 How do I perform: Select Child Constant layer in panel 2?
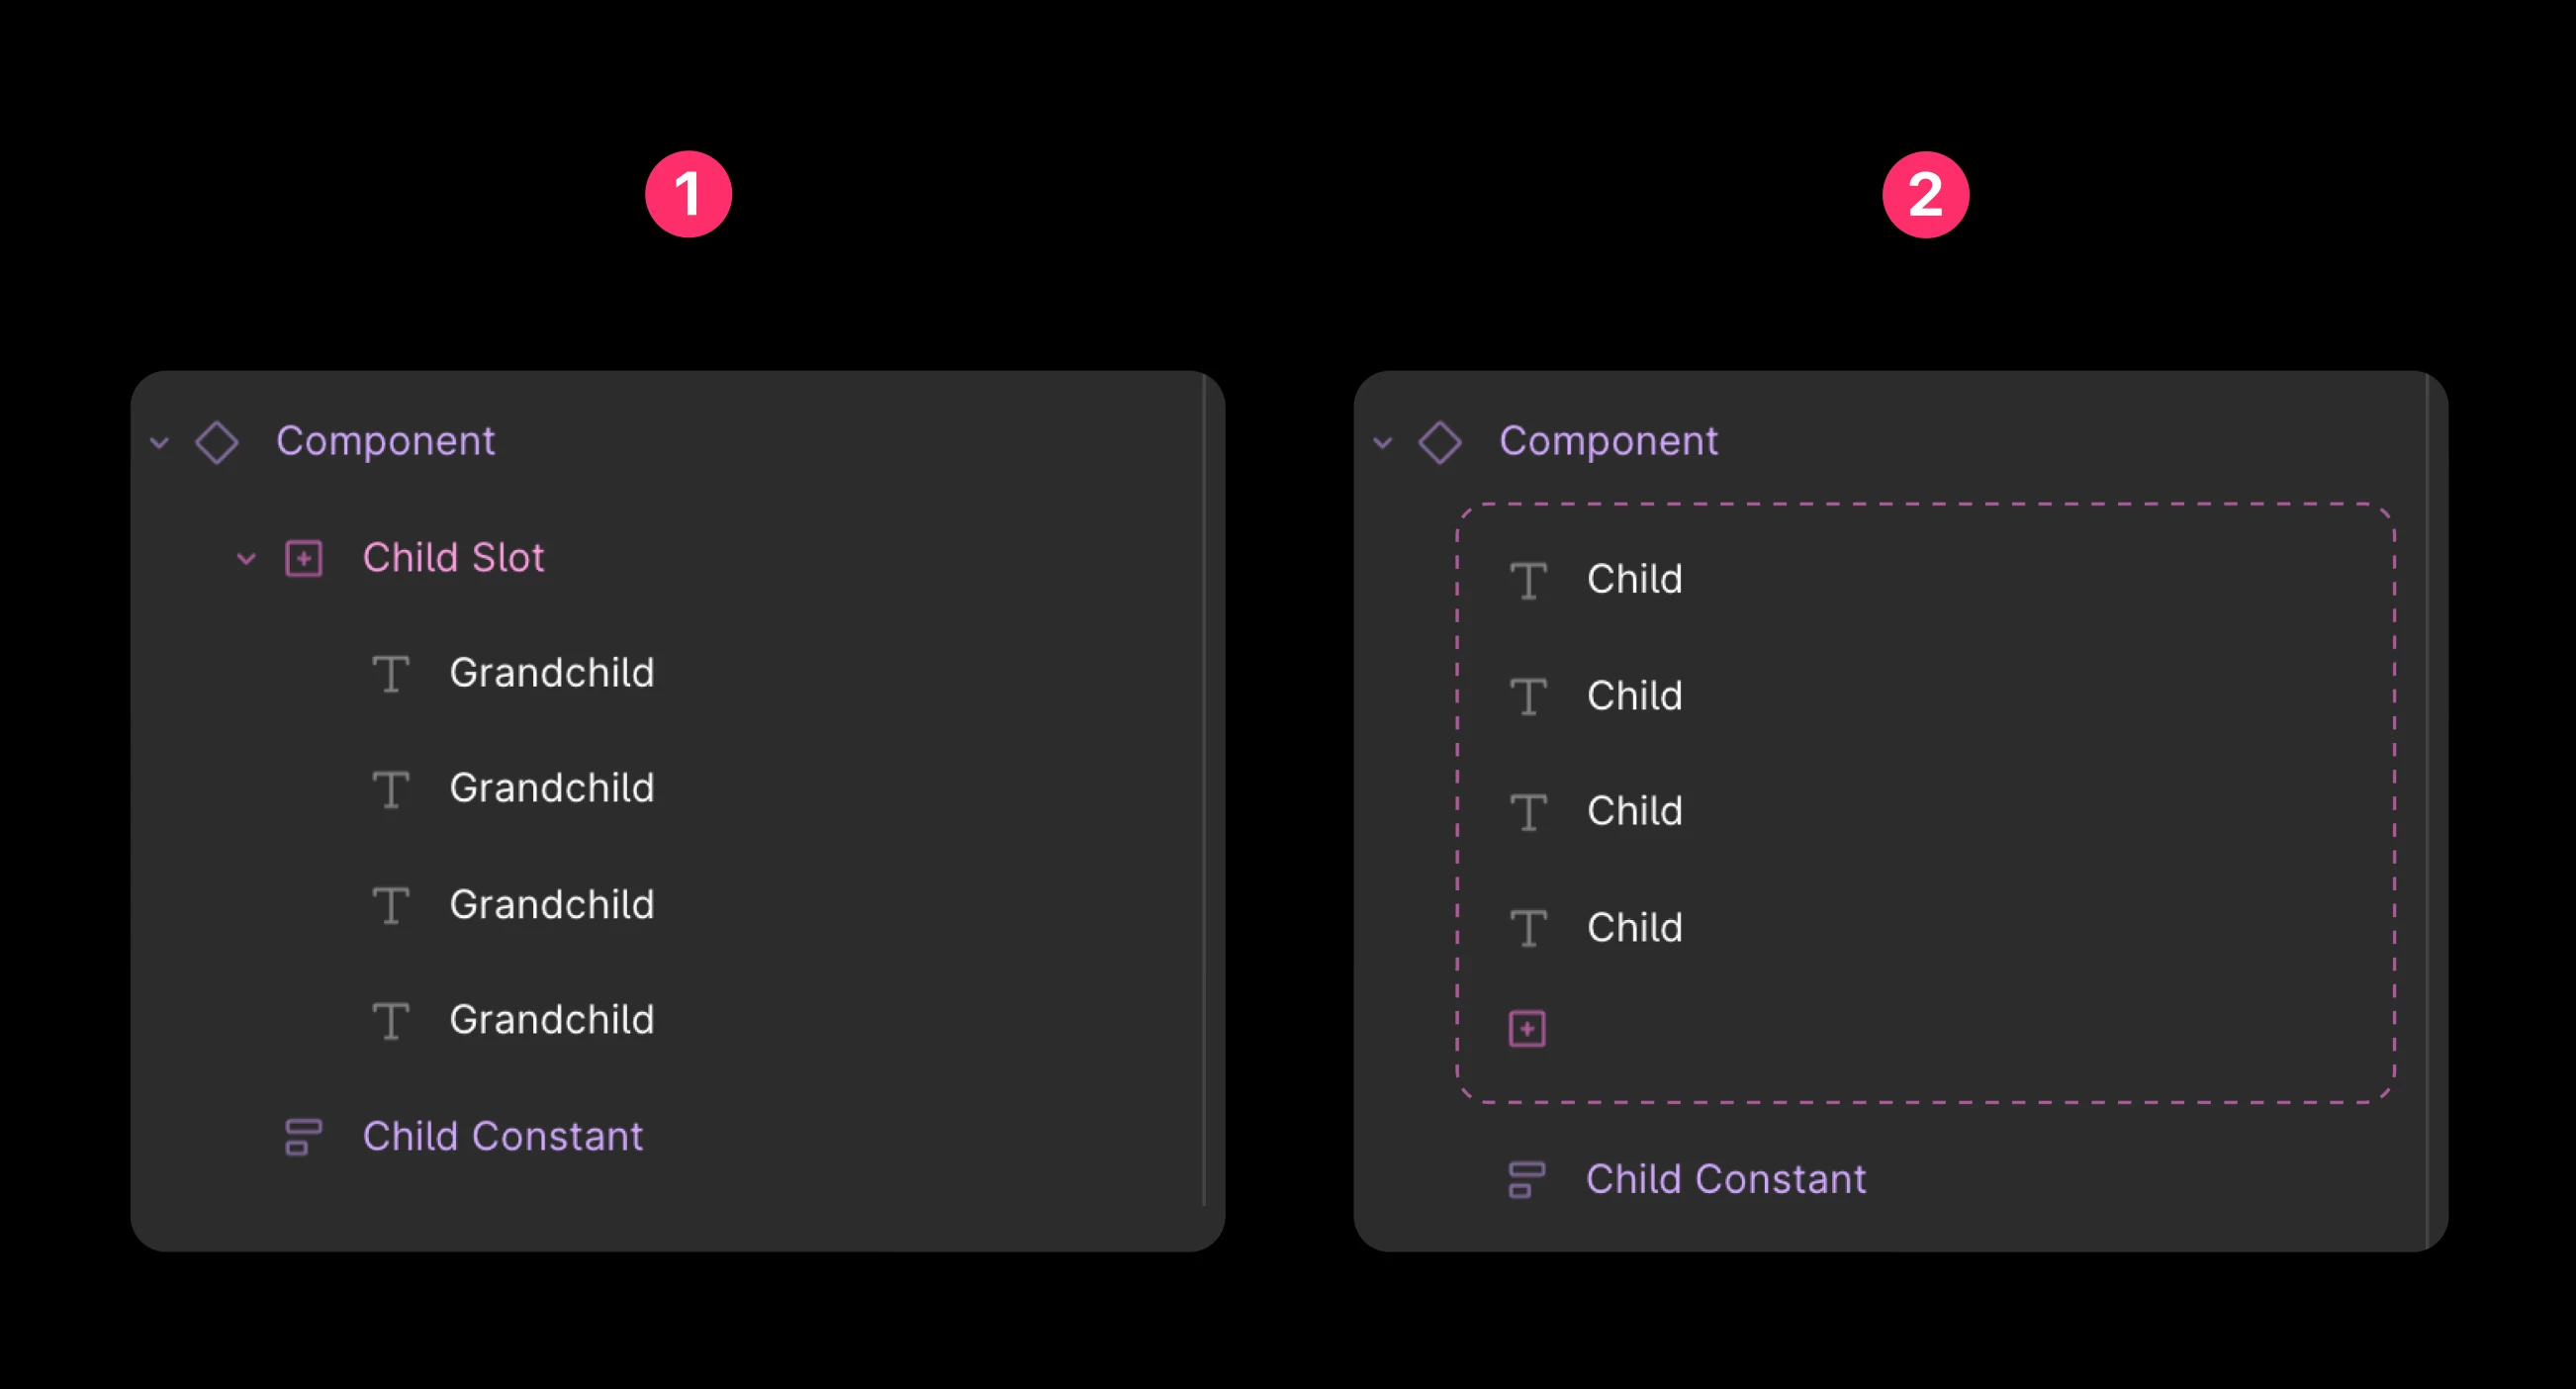tap(1725, 1179)
